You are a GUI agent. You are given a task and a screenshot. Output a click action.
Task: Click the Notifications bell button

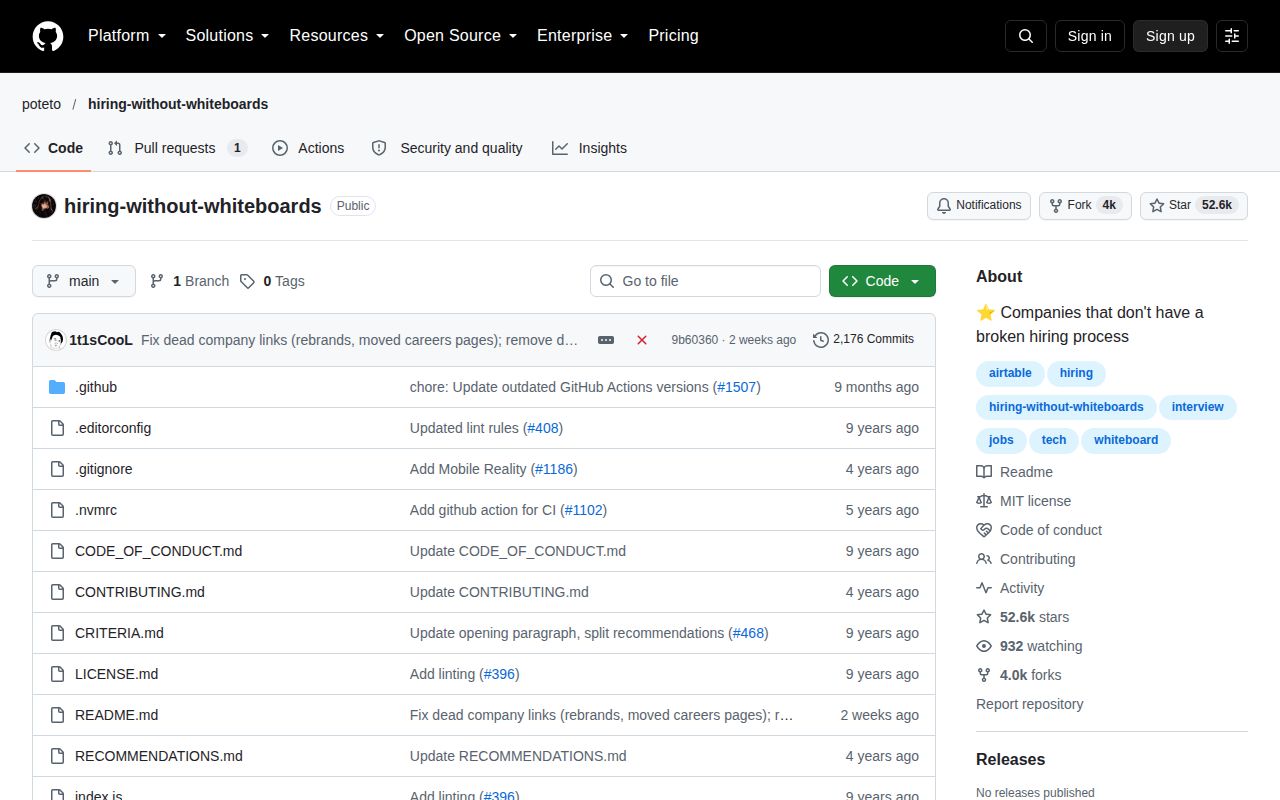(980, 205)
